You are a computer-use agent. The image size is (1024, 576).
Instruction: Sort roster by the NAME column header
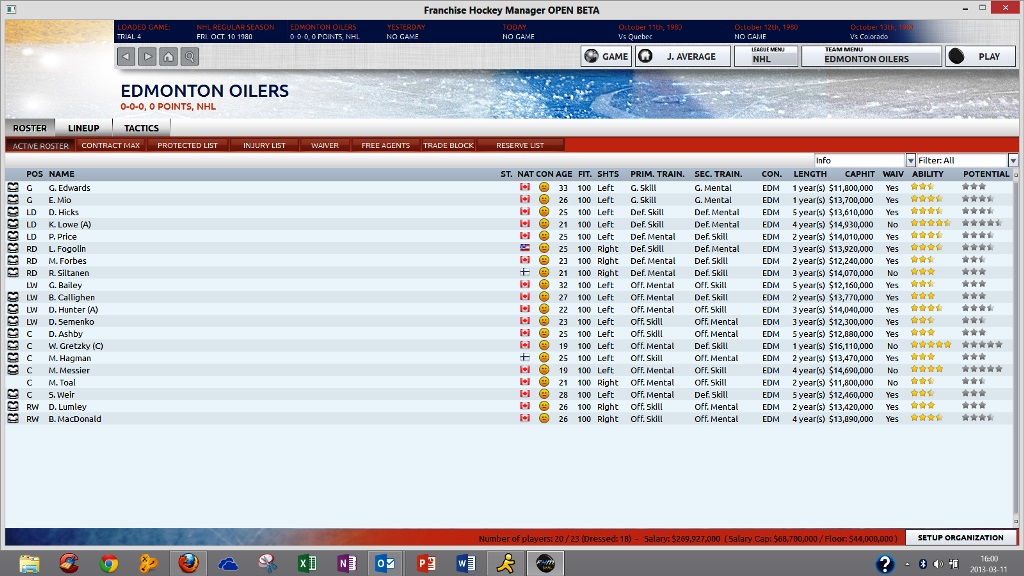point(61,174)
